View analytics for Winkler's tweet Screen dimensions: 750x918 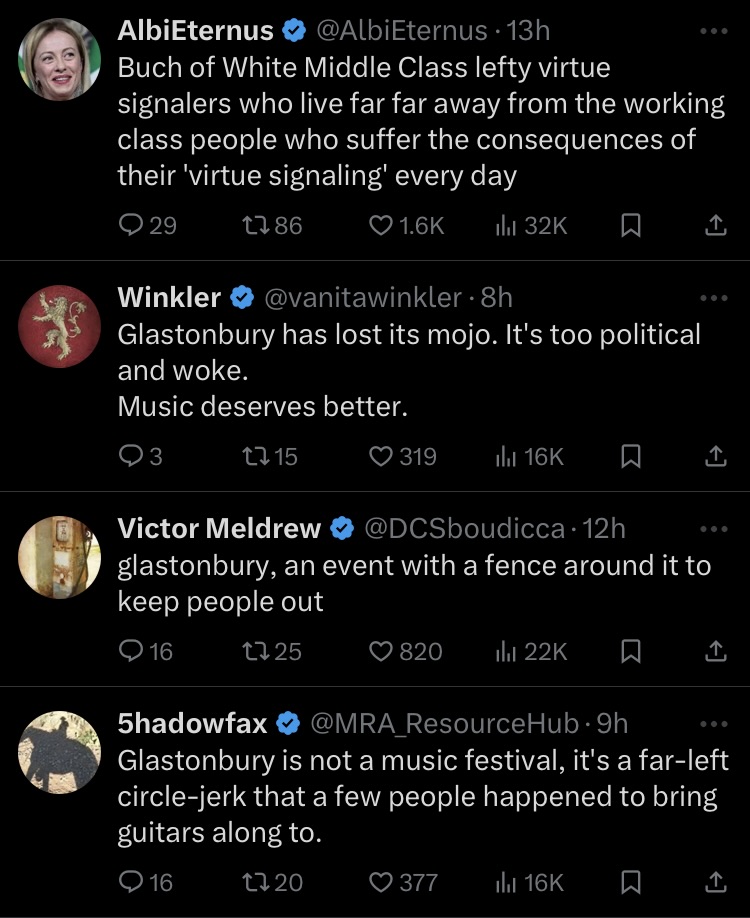tap(530, 457)
